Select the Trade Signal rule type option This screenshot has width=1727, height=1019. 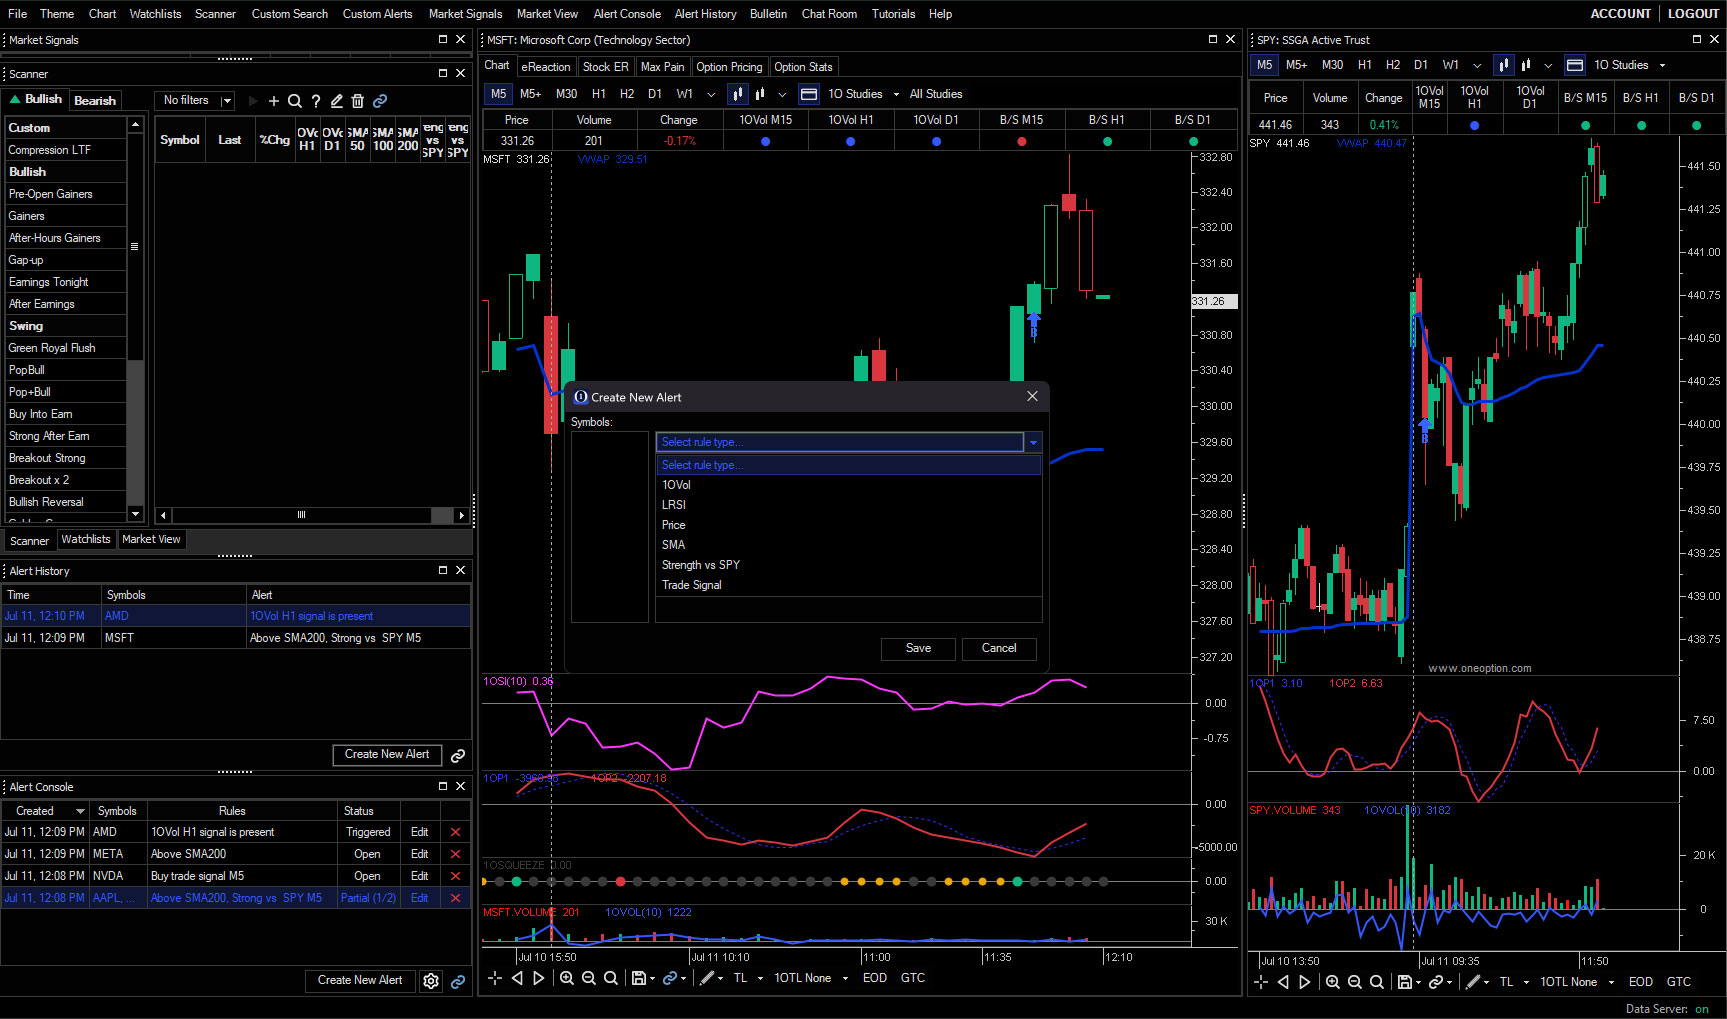(692, 584)
